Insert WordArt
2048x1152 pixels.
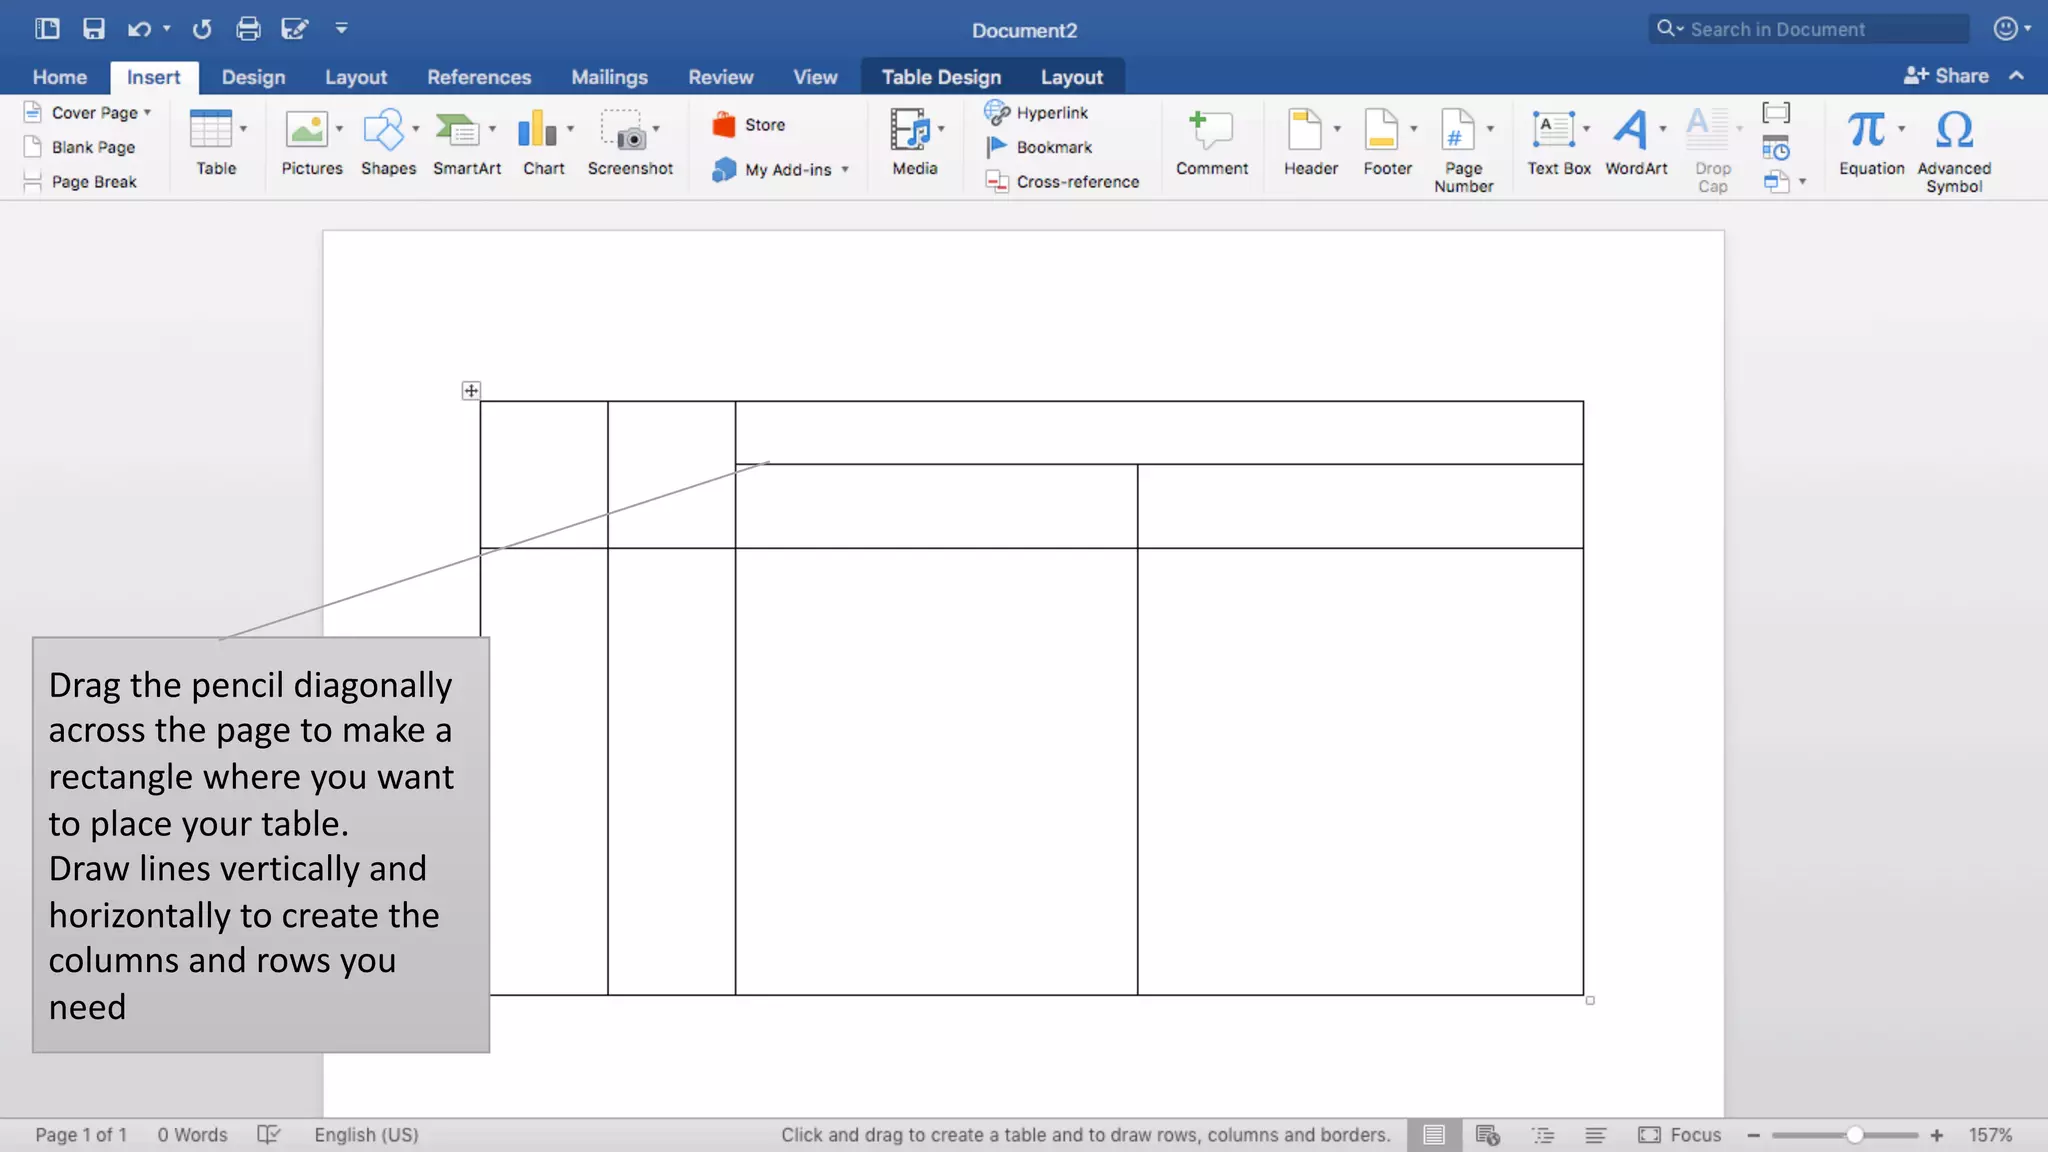pos(1630,129)
